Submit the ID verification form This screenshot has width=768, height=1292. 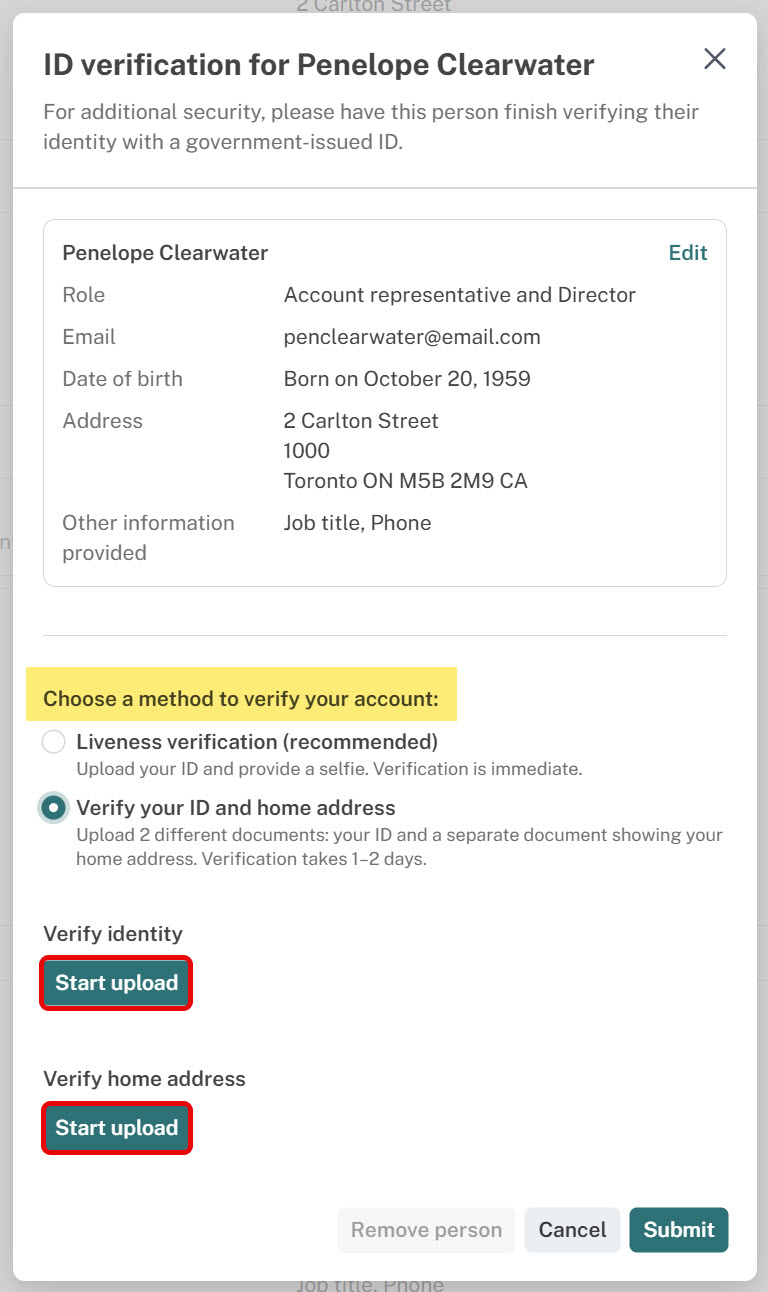point(679,1230)
